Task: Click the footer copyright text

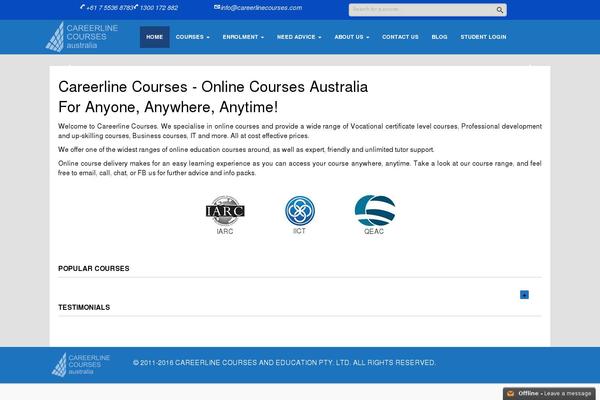Action: point(284,362)
